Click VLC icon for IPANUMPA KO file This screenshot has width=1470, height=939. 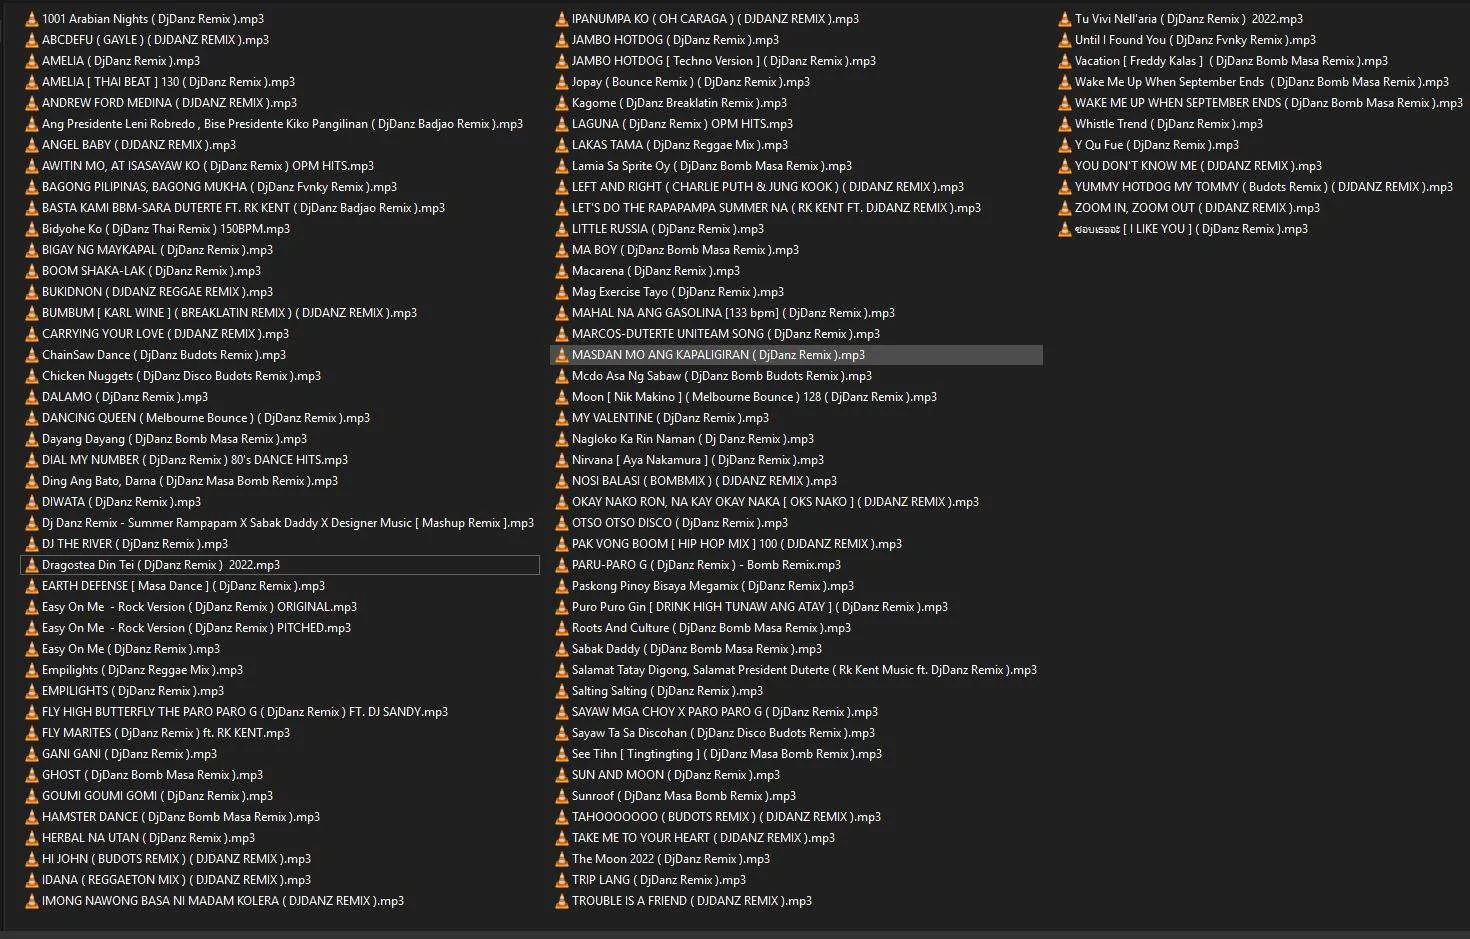[x=562, y=19]
